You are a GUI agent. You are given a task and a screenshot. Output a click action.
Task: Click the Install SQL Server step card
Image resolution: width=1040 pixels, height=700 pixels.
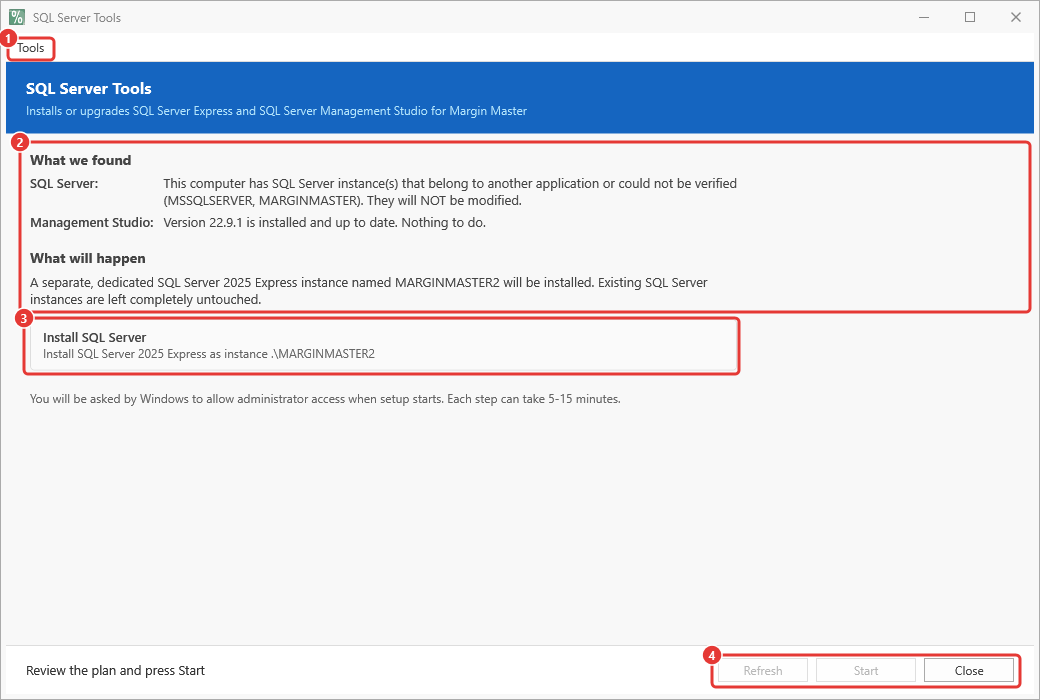(x=382, y=346)
